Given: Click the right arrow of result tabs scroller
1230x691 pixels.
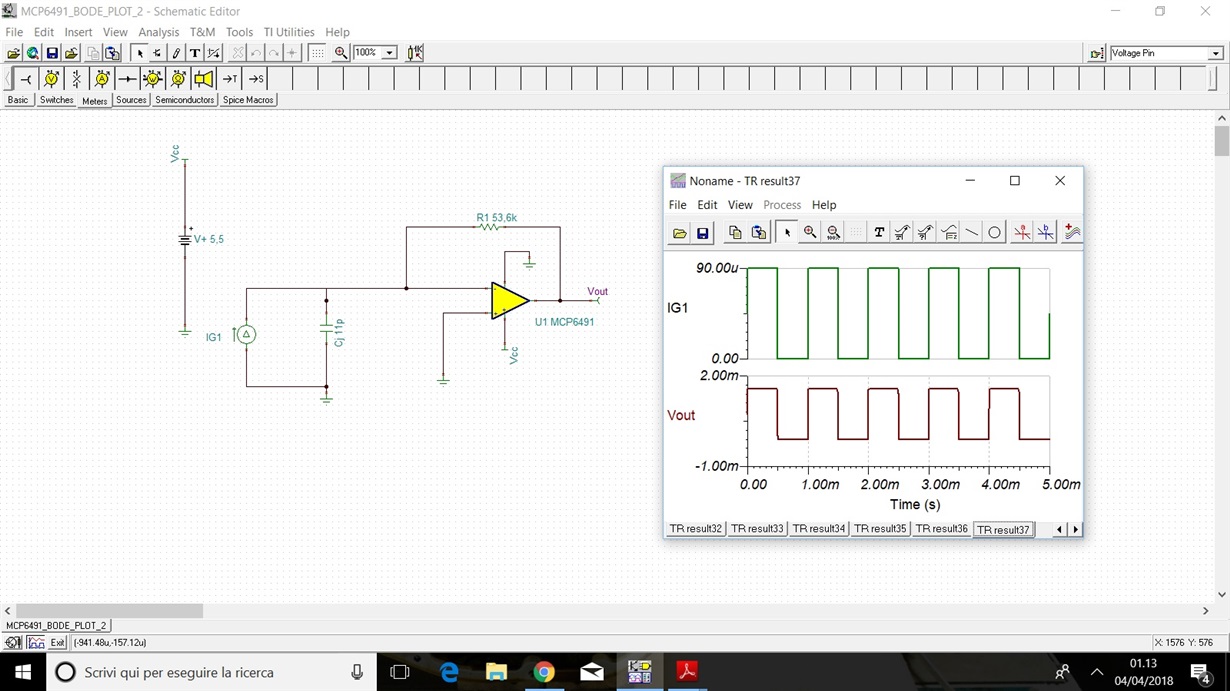Looking at the screenshot, I should (1076, 529).
